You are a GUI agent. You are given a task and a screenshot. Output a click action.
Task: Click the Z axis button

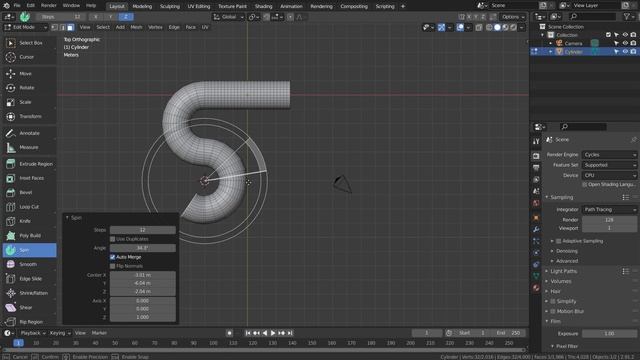click(126, 17)
